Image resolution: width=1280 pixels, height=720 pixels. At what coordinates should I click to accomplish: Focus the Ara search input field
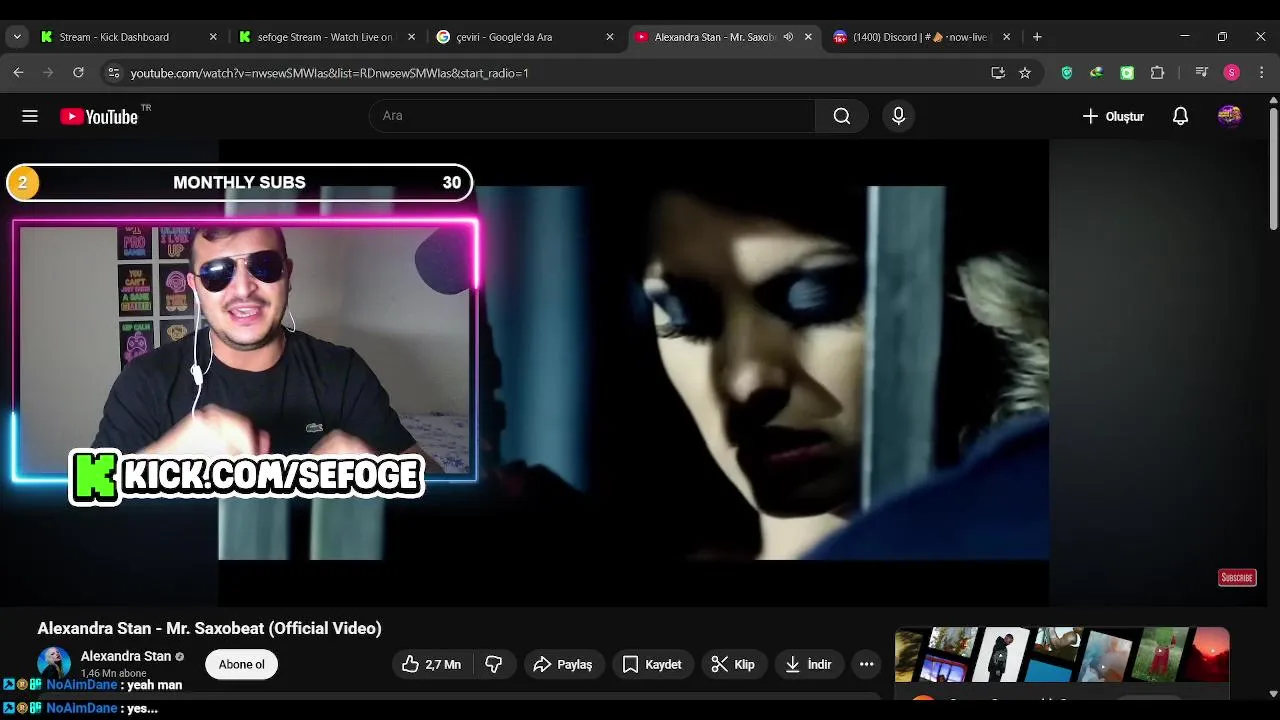pos(592,116)
